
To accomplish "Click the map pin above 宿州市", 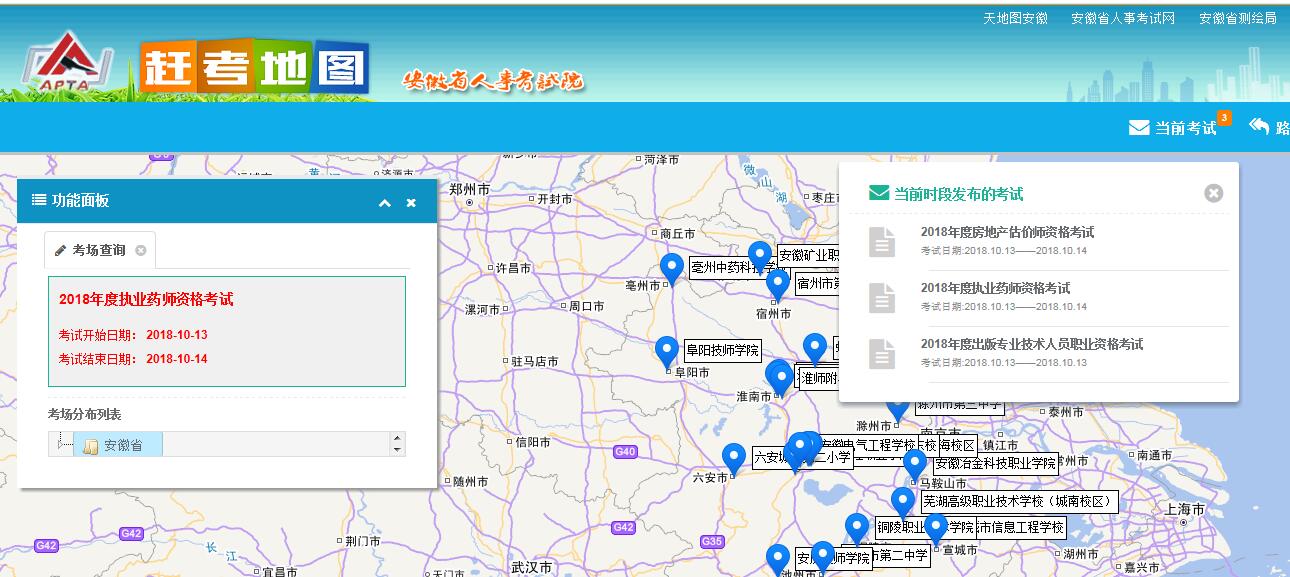I will point(778,285).
